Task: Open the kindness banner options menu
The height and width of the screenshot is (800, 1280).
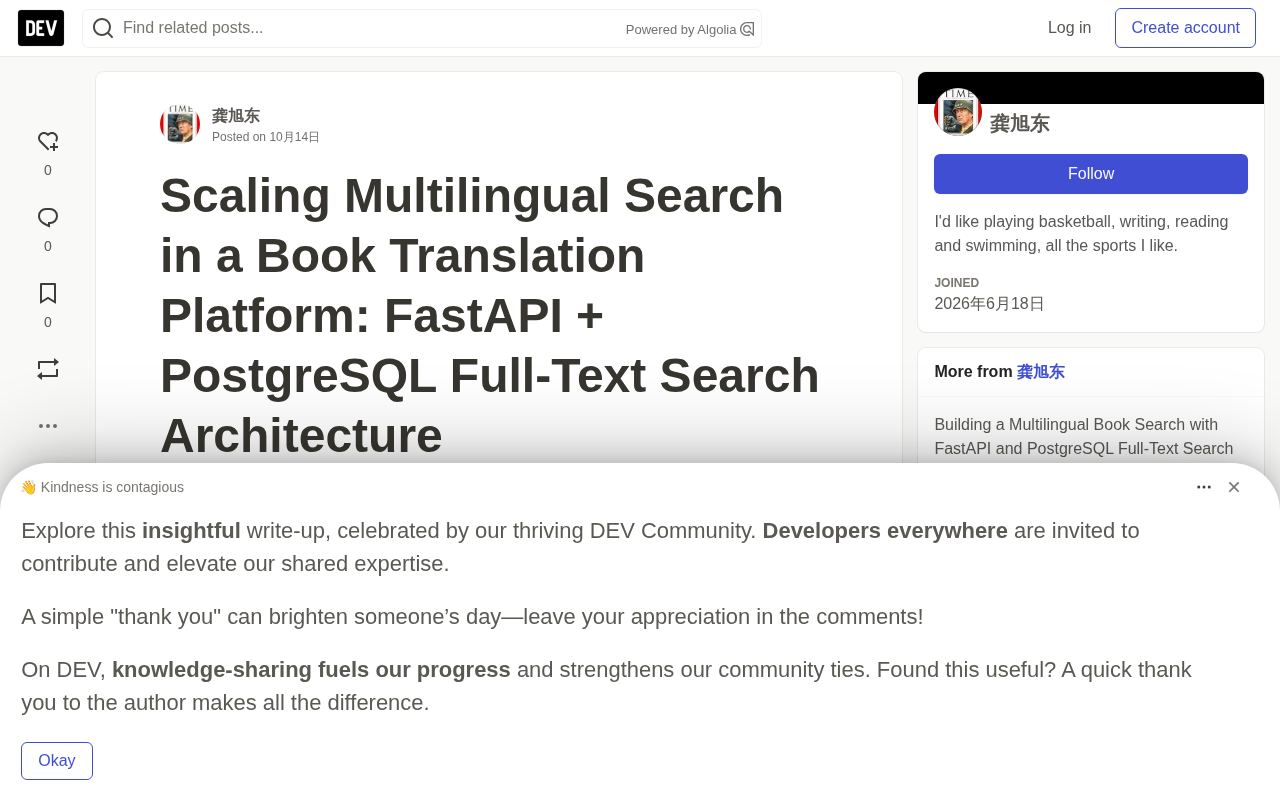Action: pos(1204,487)
